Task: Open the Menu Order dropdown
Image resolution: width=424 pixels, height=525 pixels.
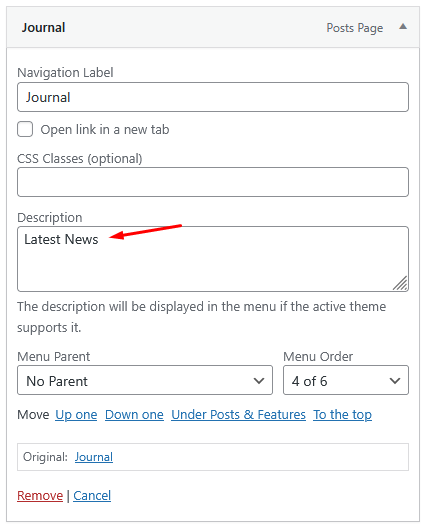Action: [346, 380]
